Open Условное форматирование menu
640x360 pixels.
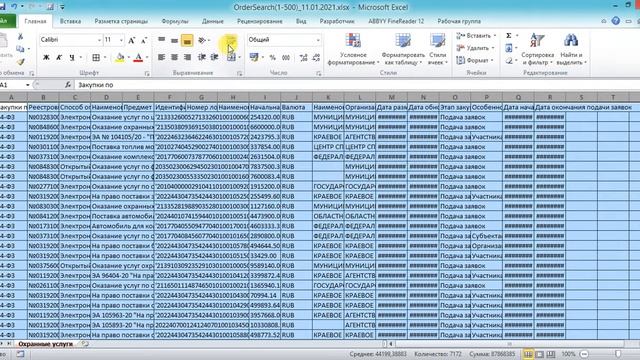pos(353,49)
